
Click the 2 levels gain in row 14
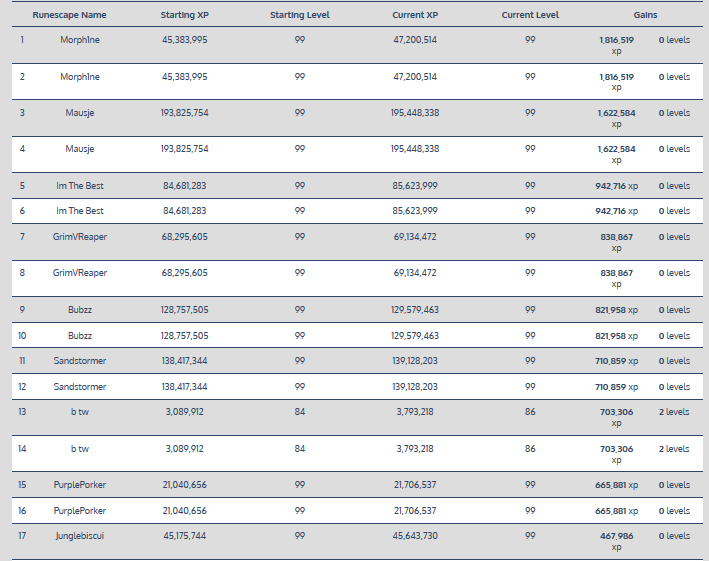[674, 449]
